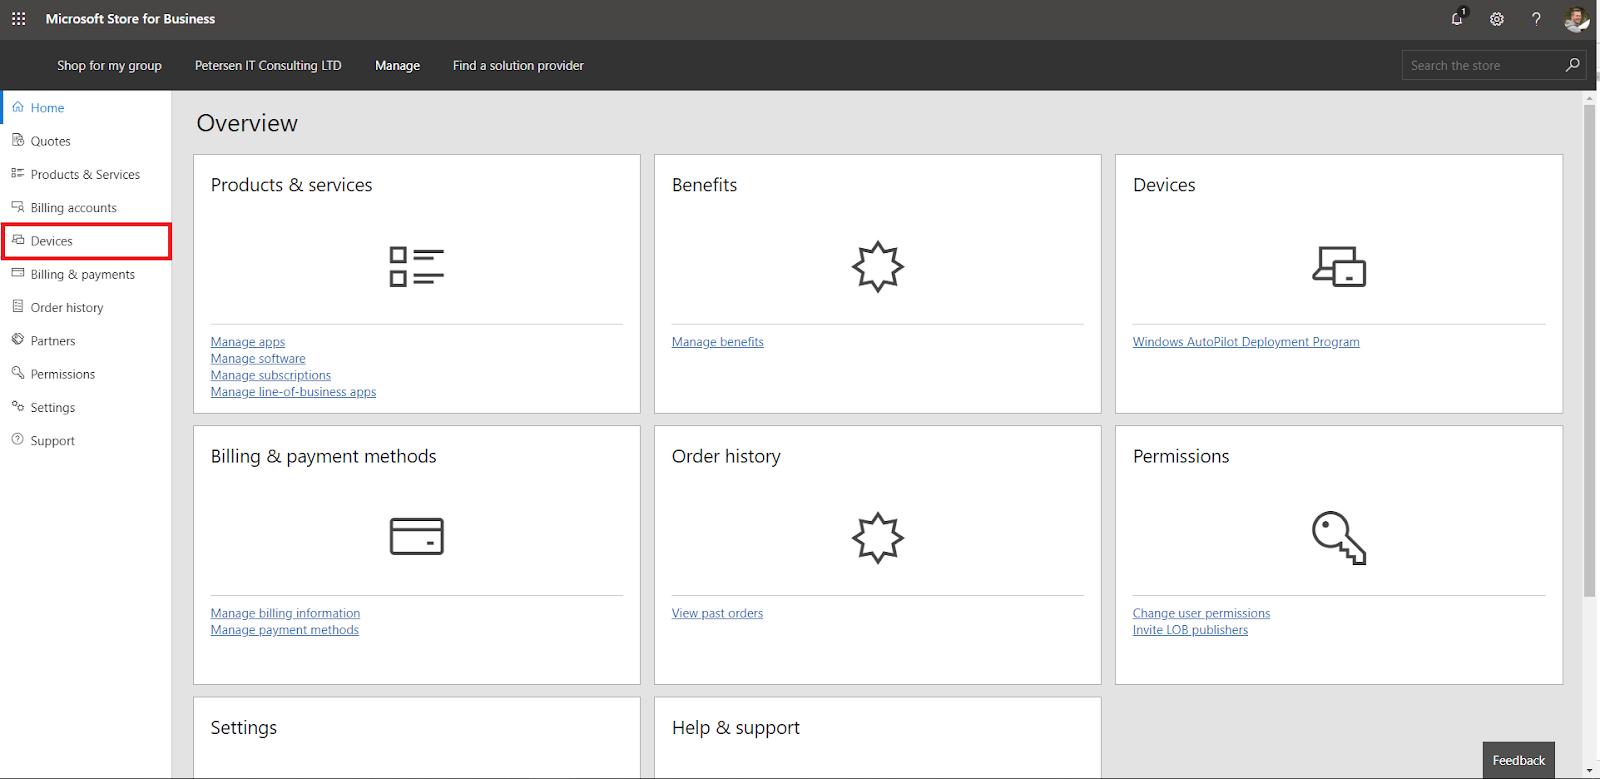
Task: Click Invite LOB publishers link
Action: pyautogui.click(x=1190, y=630)
